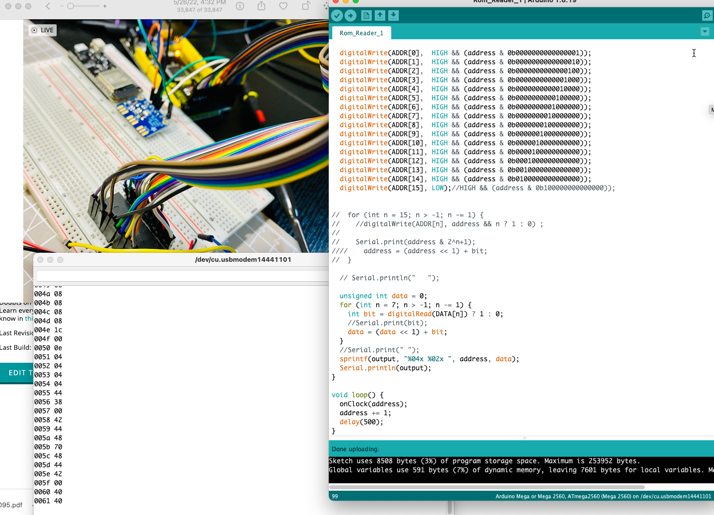Go back using the chevron arrow
The width and height of the screenshot is (714, 515).
(48, 7)
